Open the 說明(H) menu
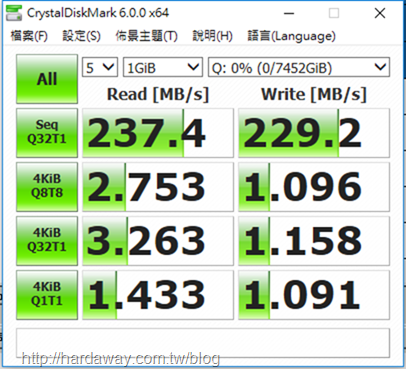This screenshot has height=369, width=406. click(x=213, y=36)
